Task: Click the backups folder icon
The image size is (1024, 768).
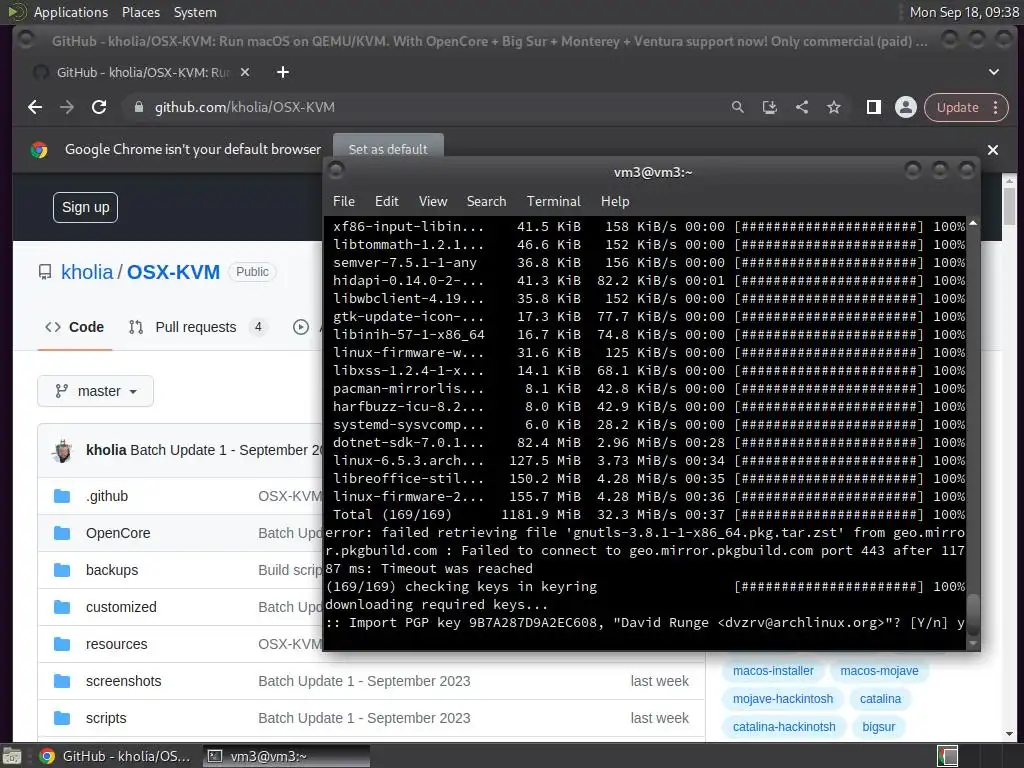Action: click(62, 570)
